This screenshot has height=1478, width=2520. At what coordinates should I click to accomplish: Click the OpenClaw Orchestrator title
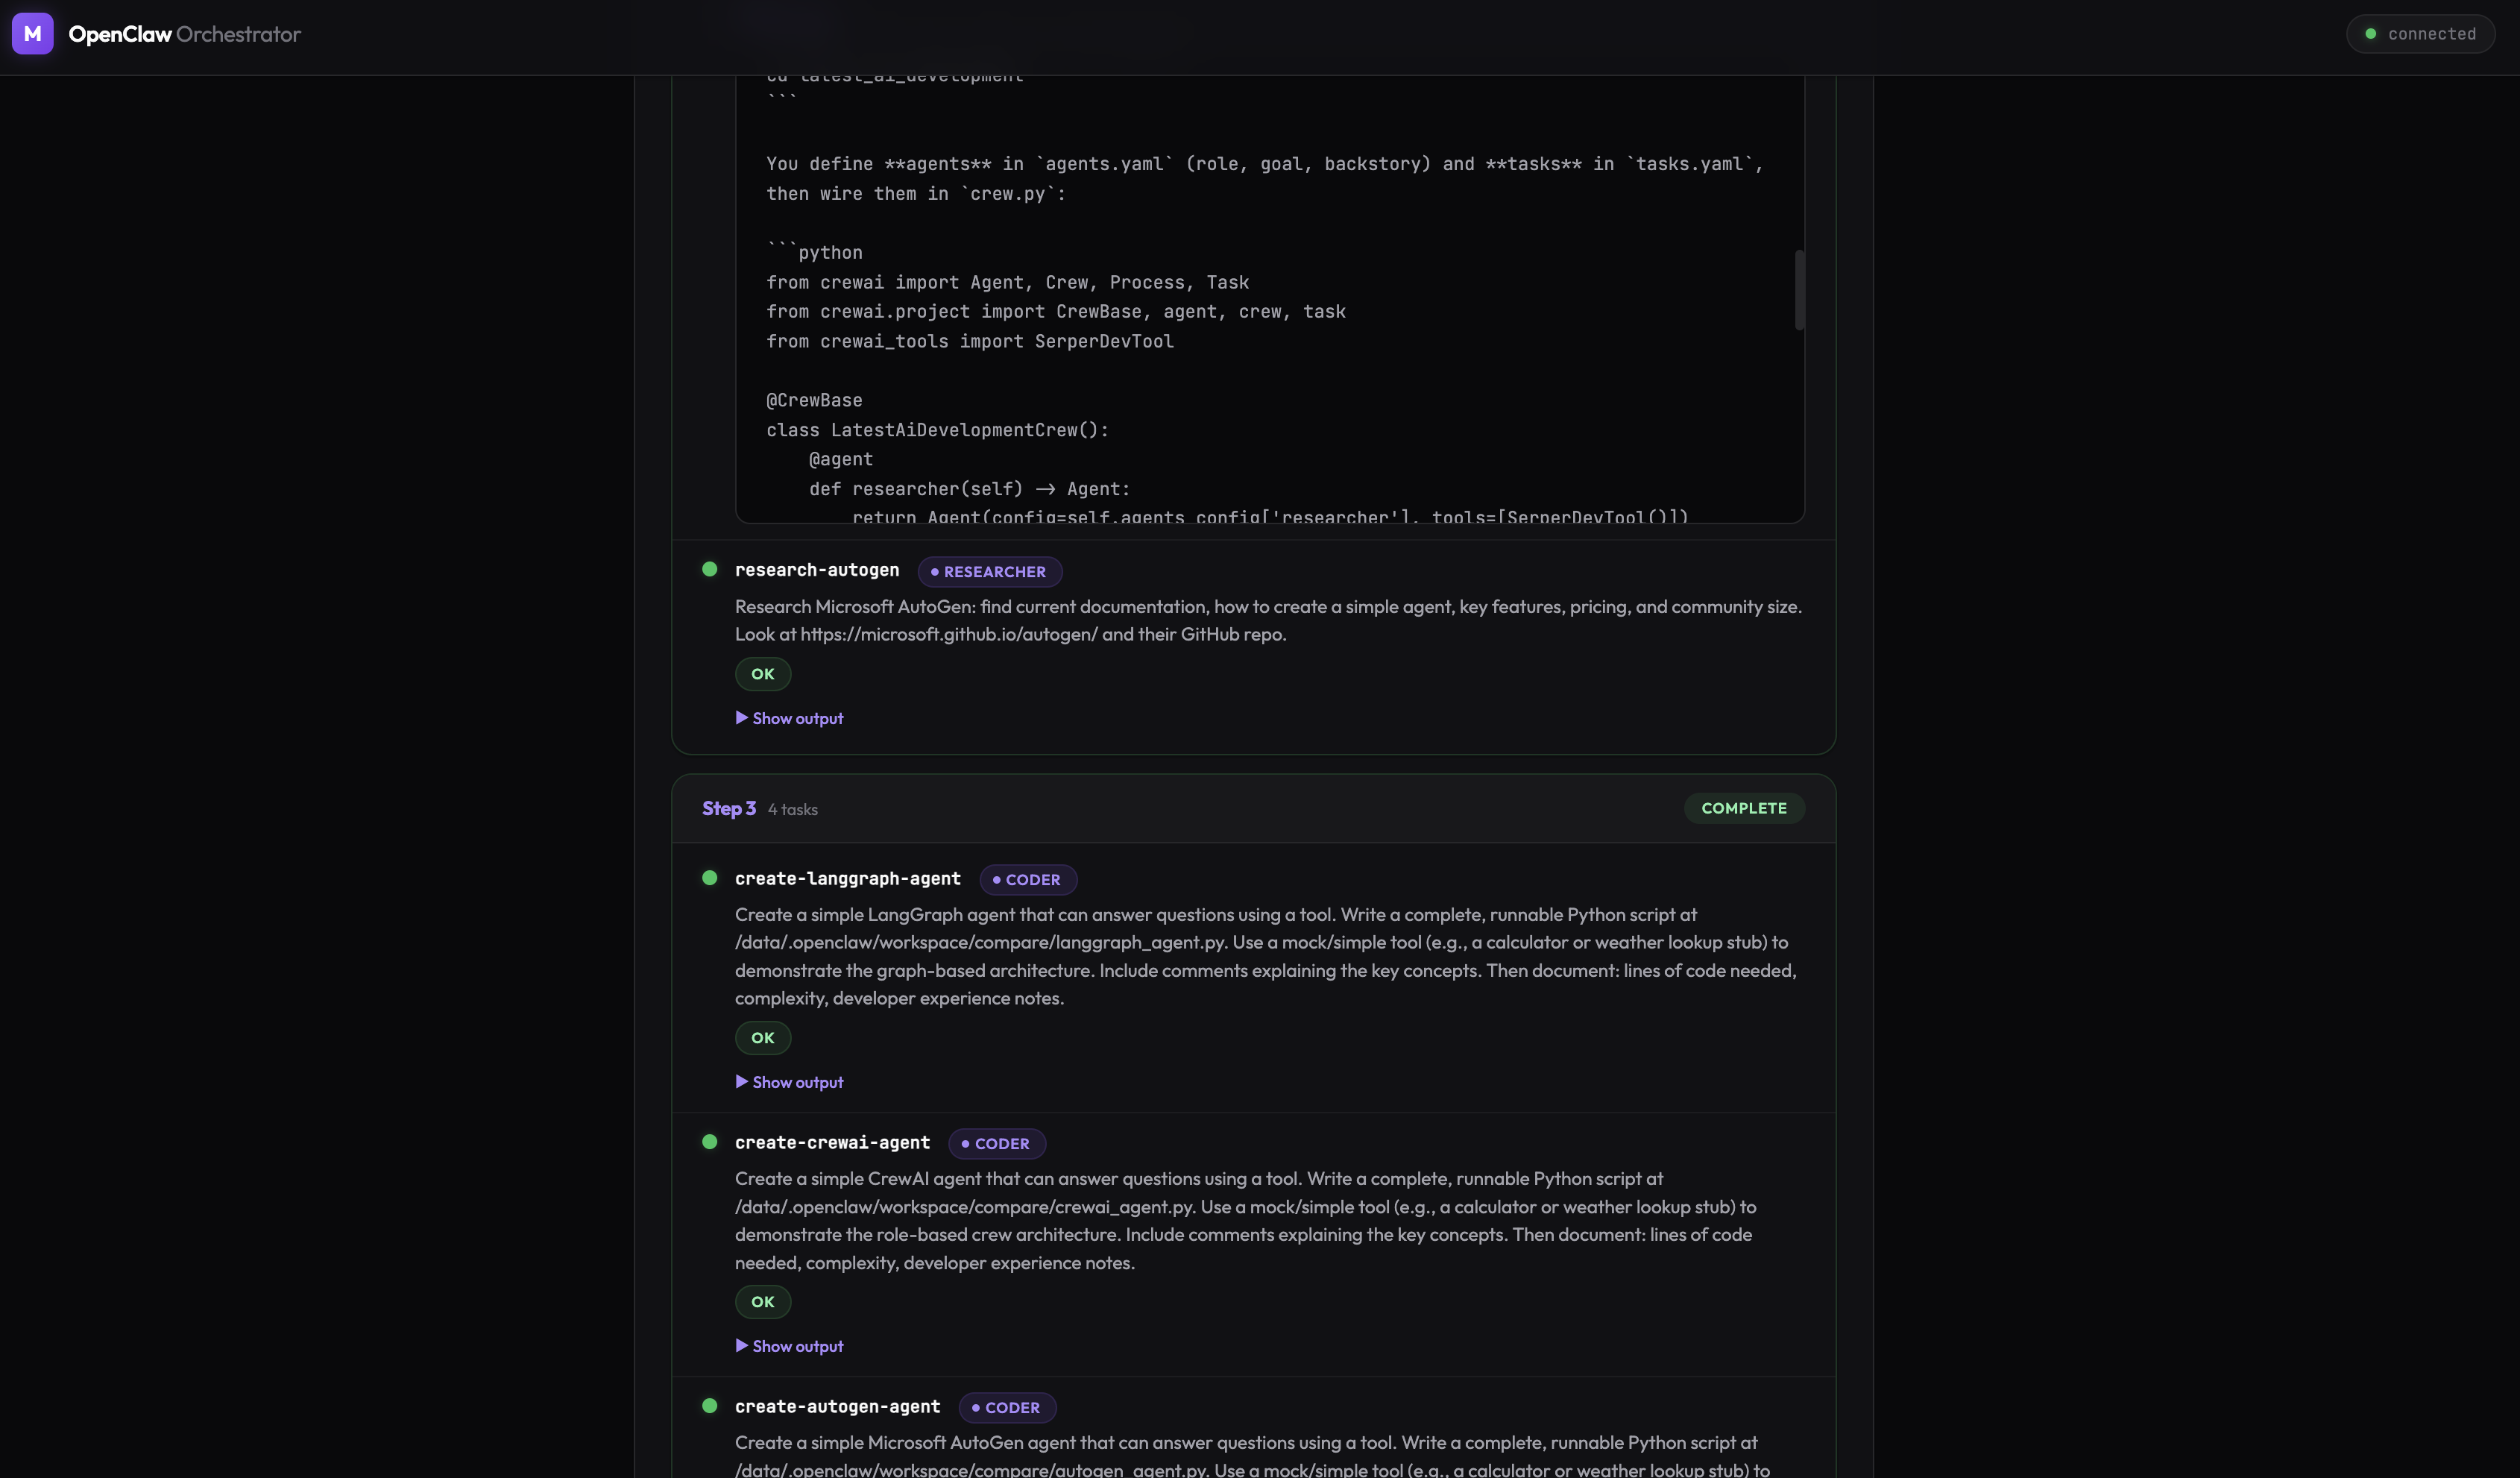point(185,33)
